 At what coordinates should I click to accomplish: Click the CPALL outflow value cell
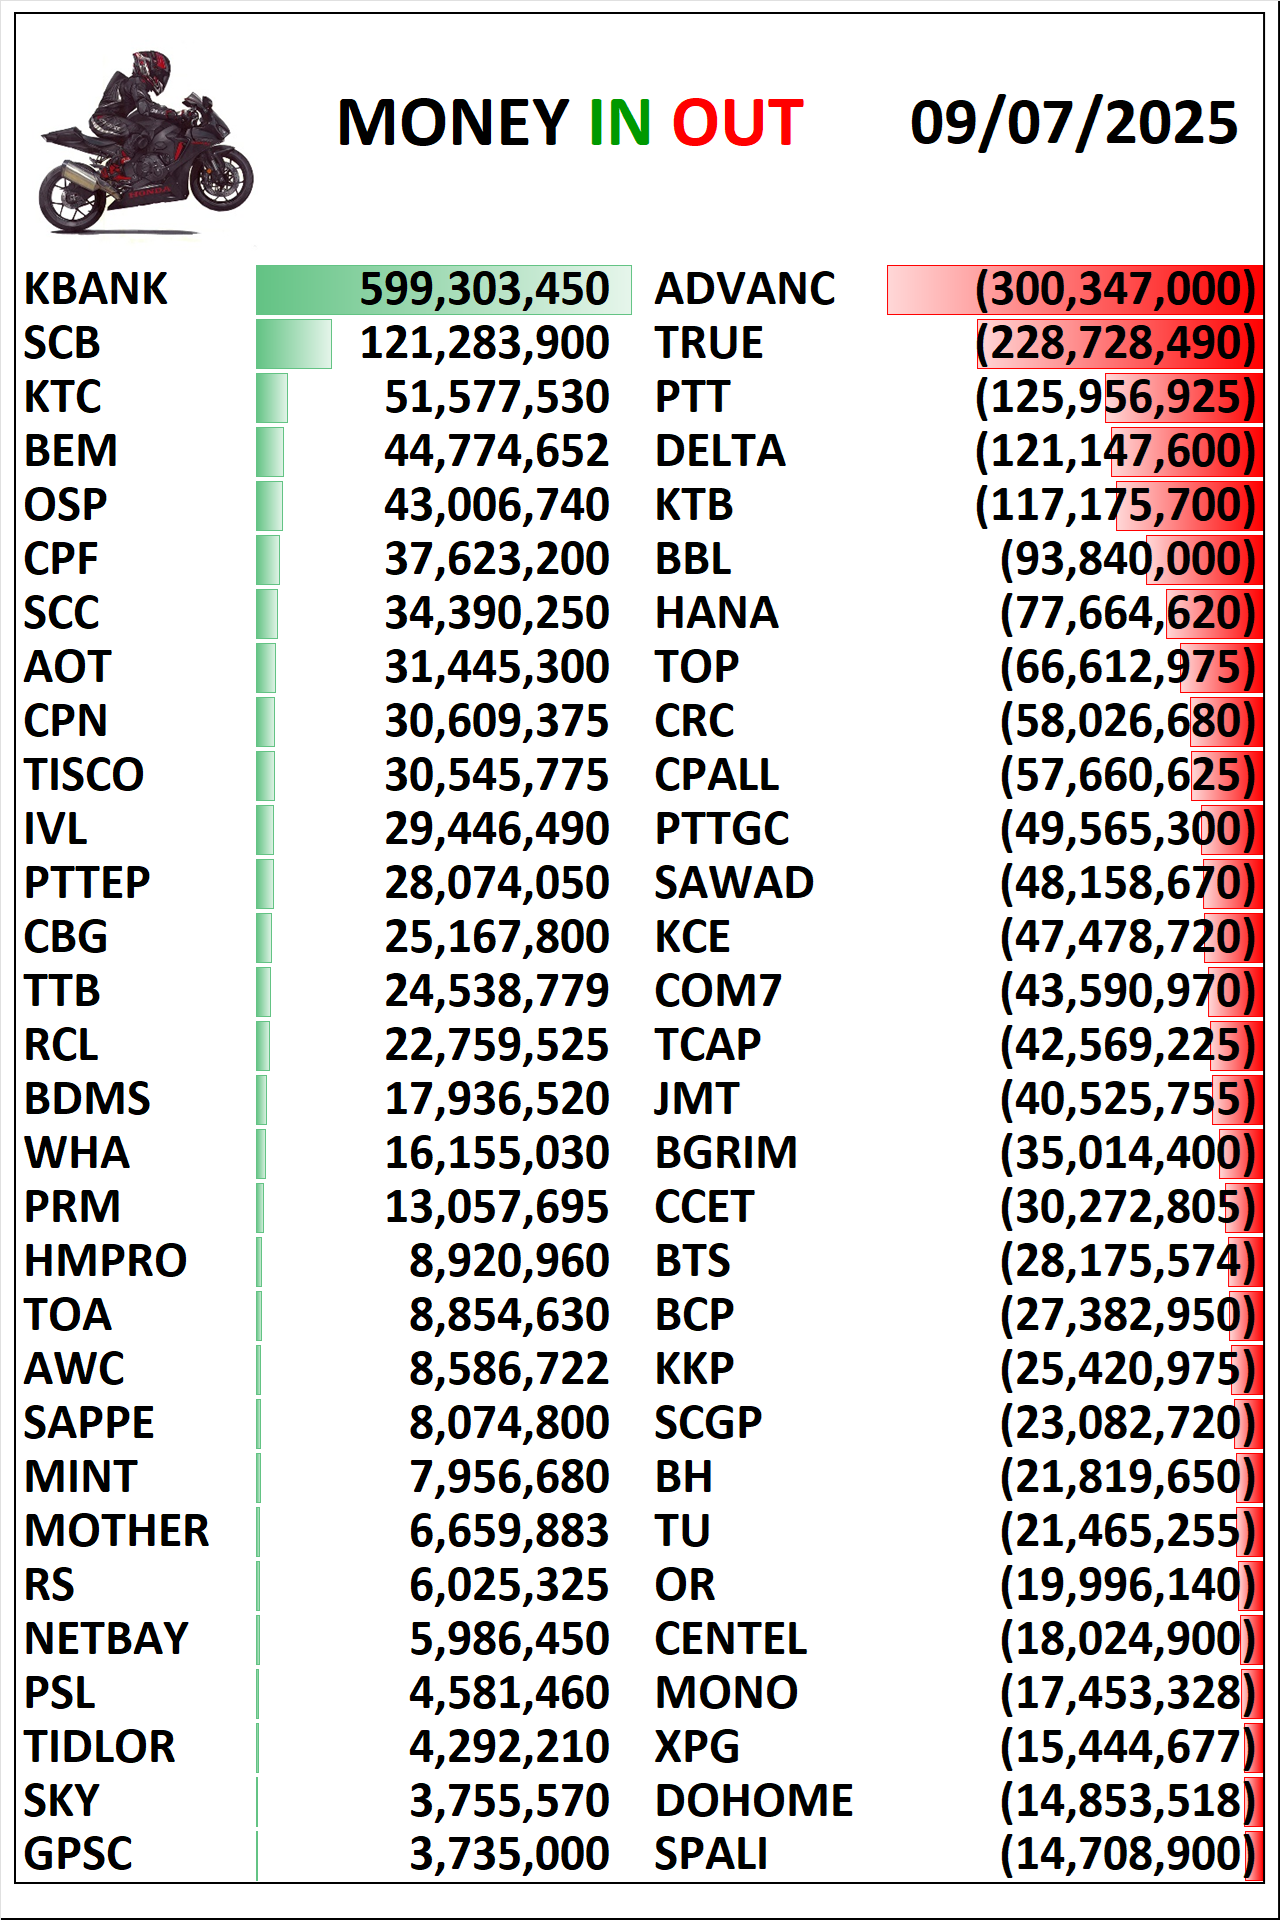tap(1128, 775)
